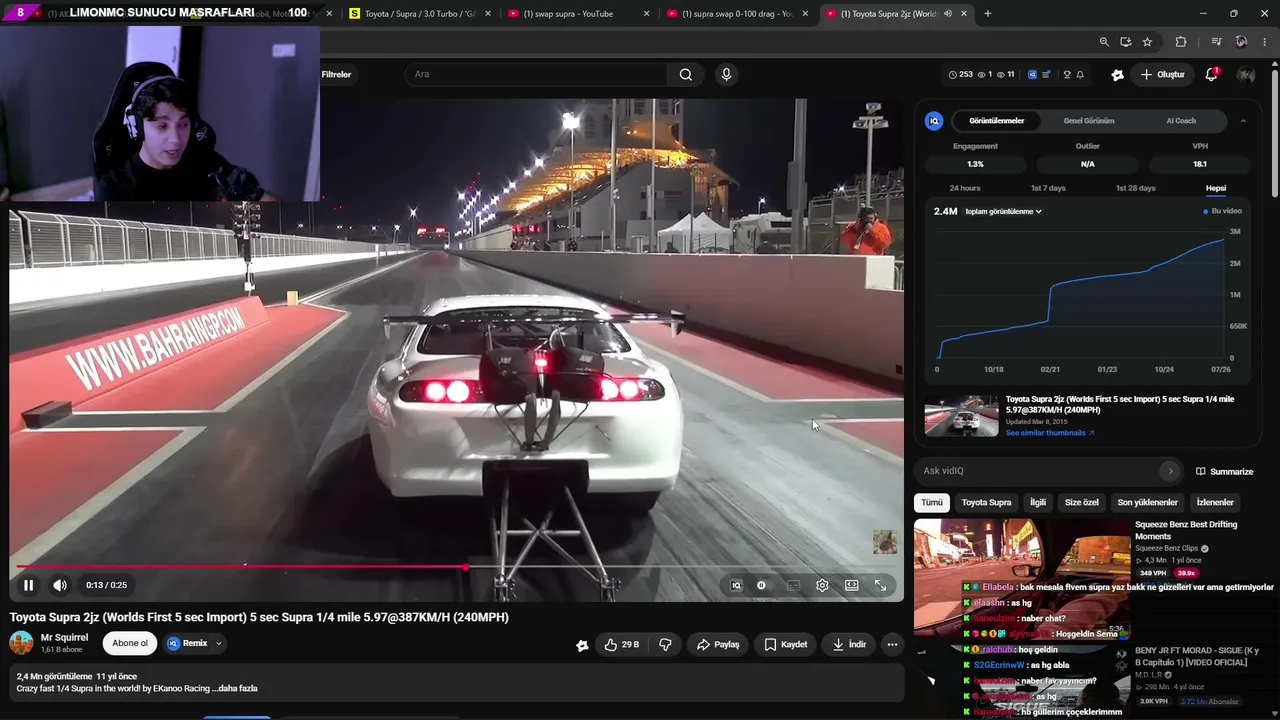This screenshot has height=720, width=1280.
Task: Open the browser extensions puzzle icon
Action: [x=1181, y=42]
